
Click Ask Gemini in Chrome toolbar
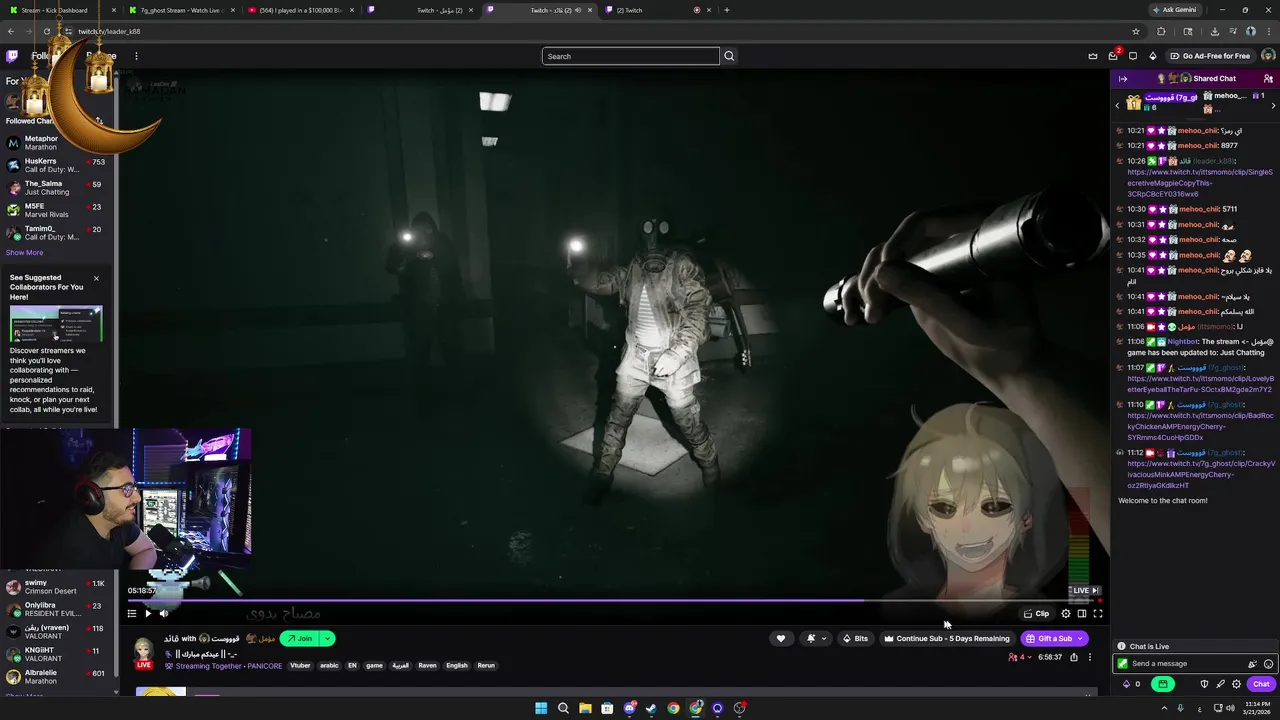(1174, 10)
